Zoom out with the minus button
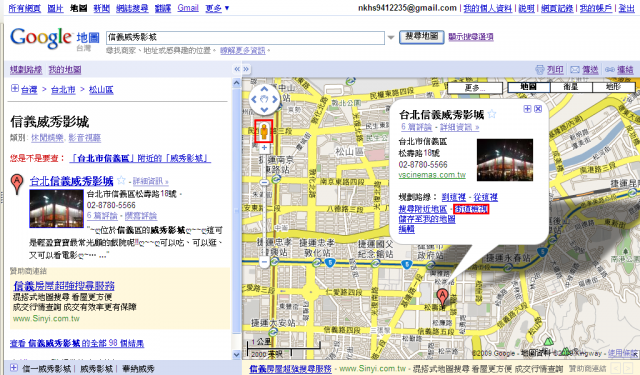This screenshot has height=375, width=640. pyautogui.click(x=264, y=262)
